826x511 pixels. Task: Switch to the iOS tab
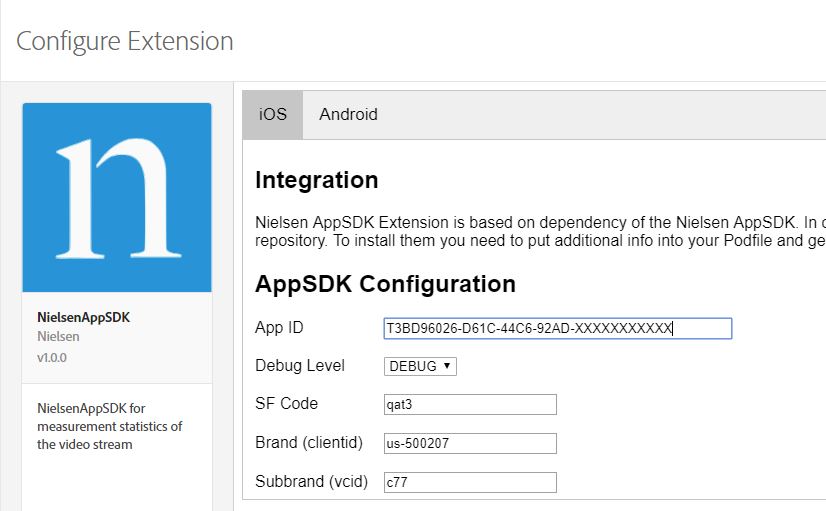[272, 115]
